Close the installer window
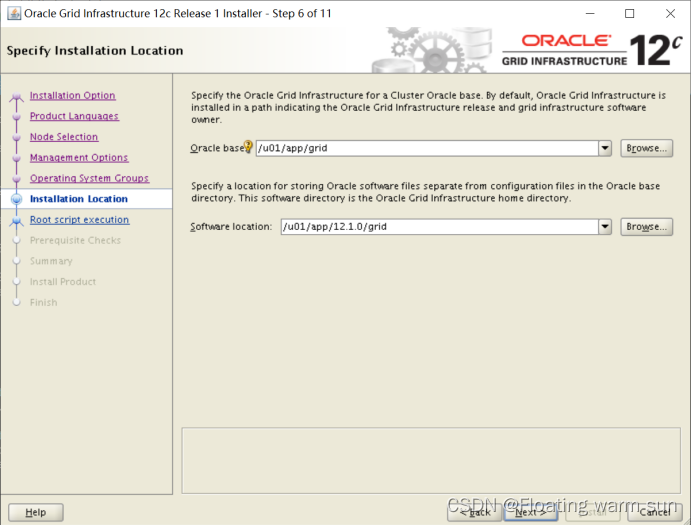This screenshot has height=525, width=692. [x=670, y=14]
